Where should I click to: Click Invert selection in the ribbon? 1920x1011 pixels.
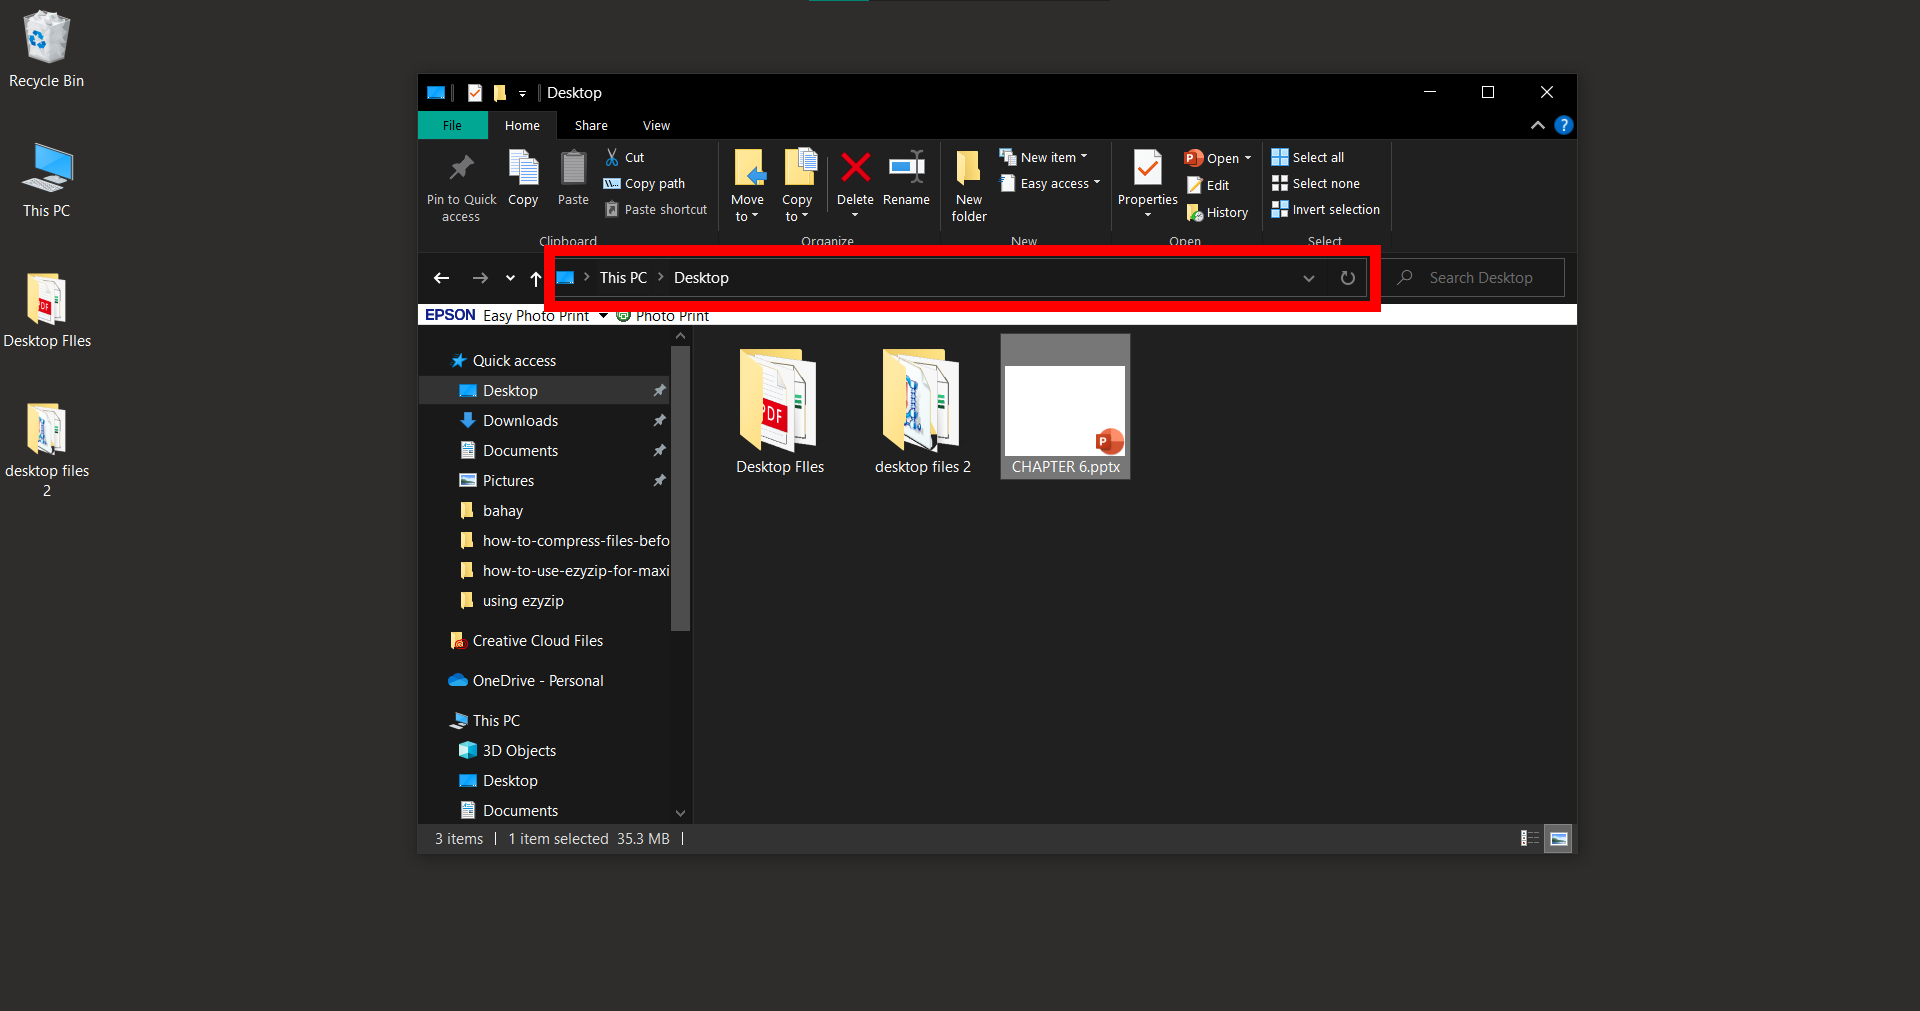pos(1325,209)
